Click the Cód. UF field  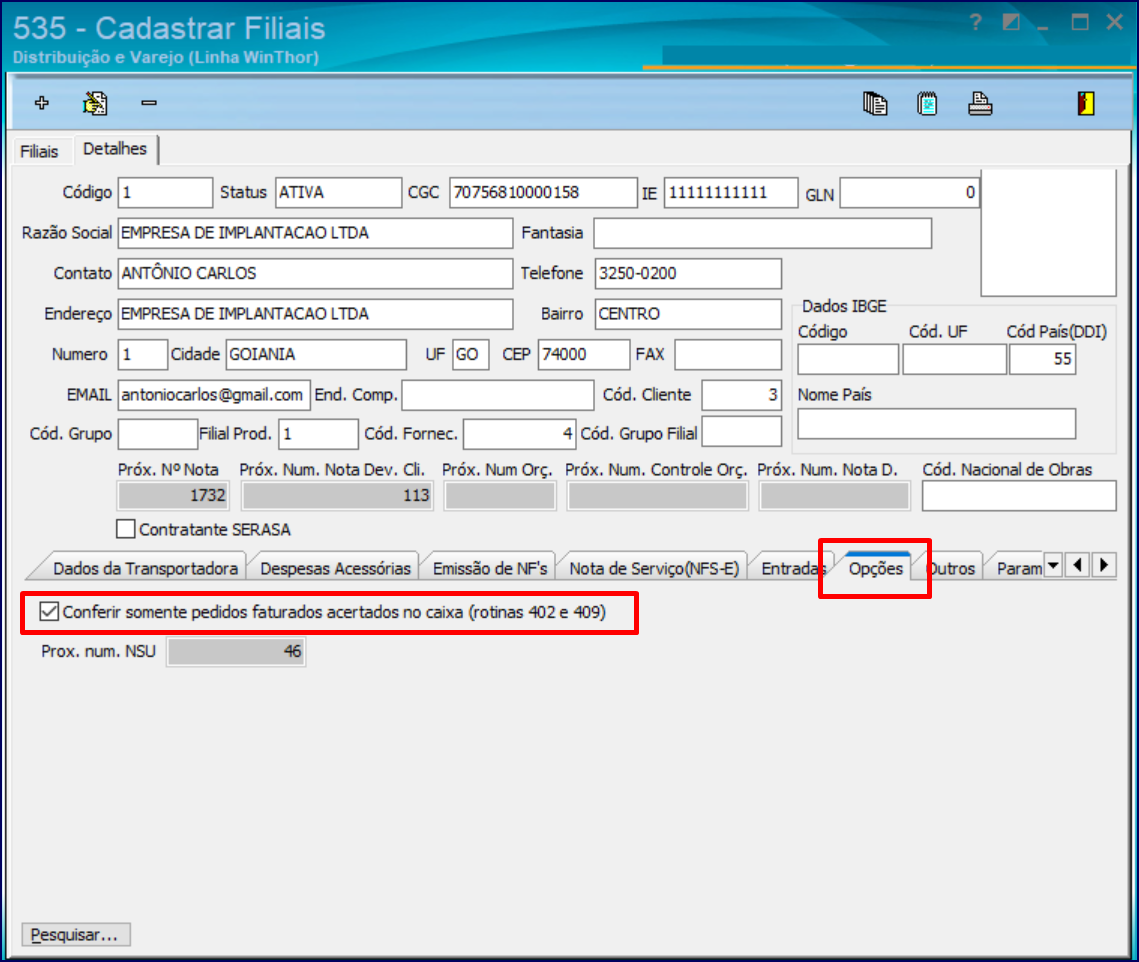coord(954,359)
